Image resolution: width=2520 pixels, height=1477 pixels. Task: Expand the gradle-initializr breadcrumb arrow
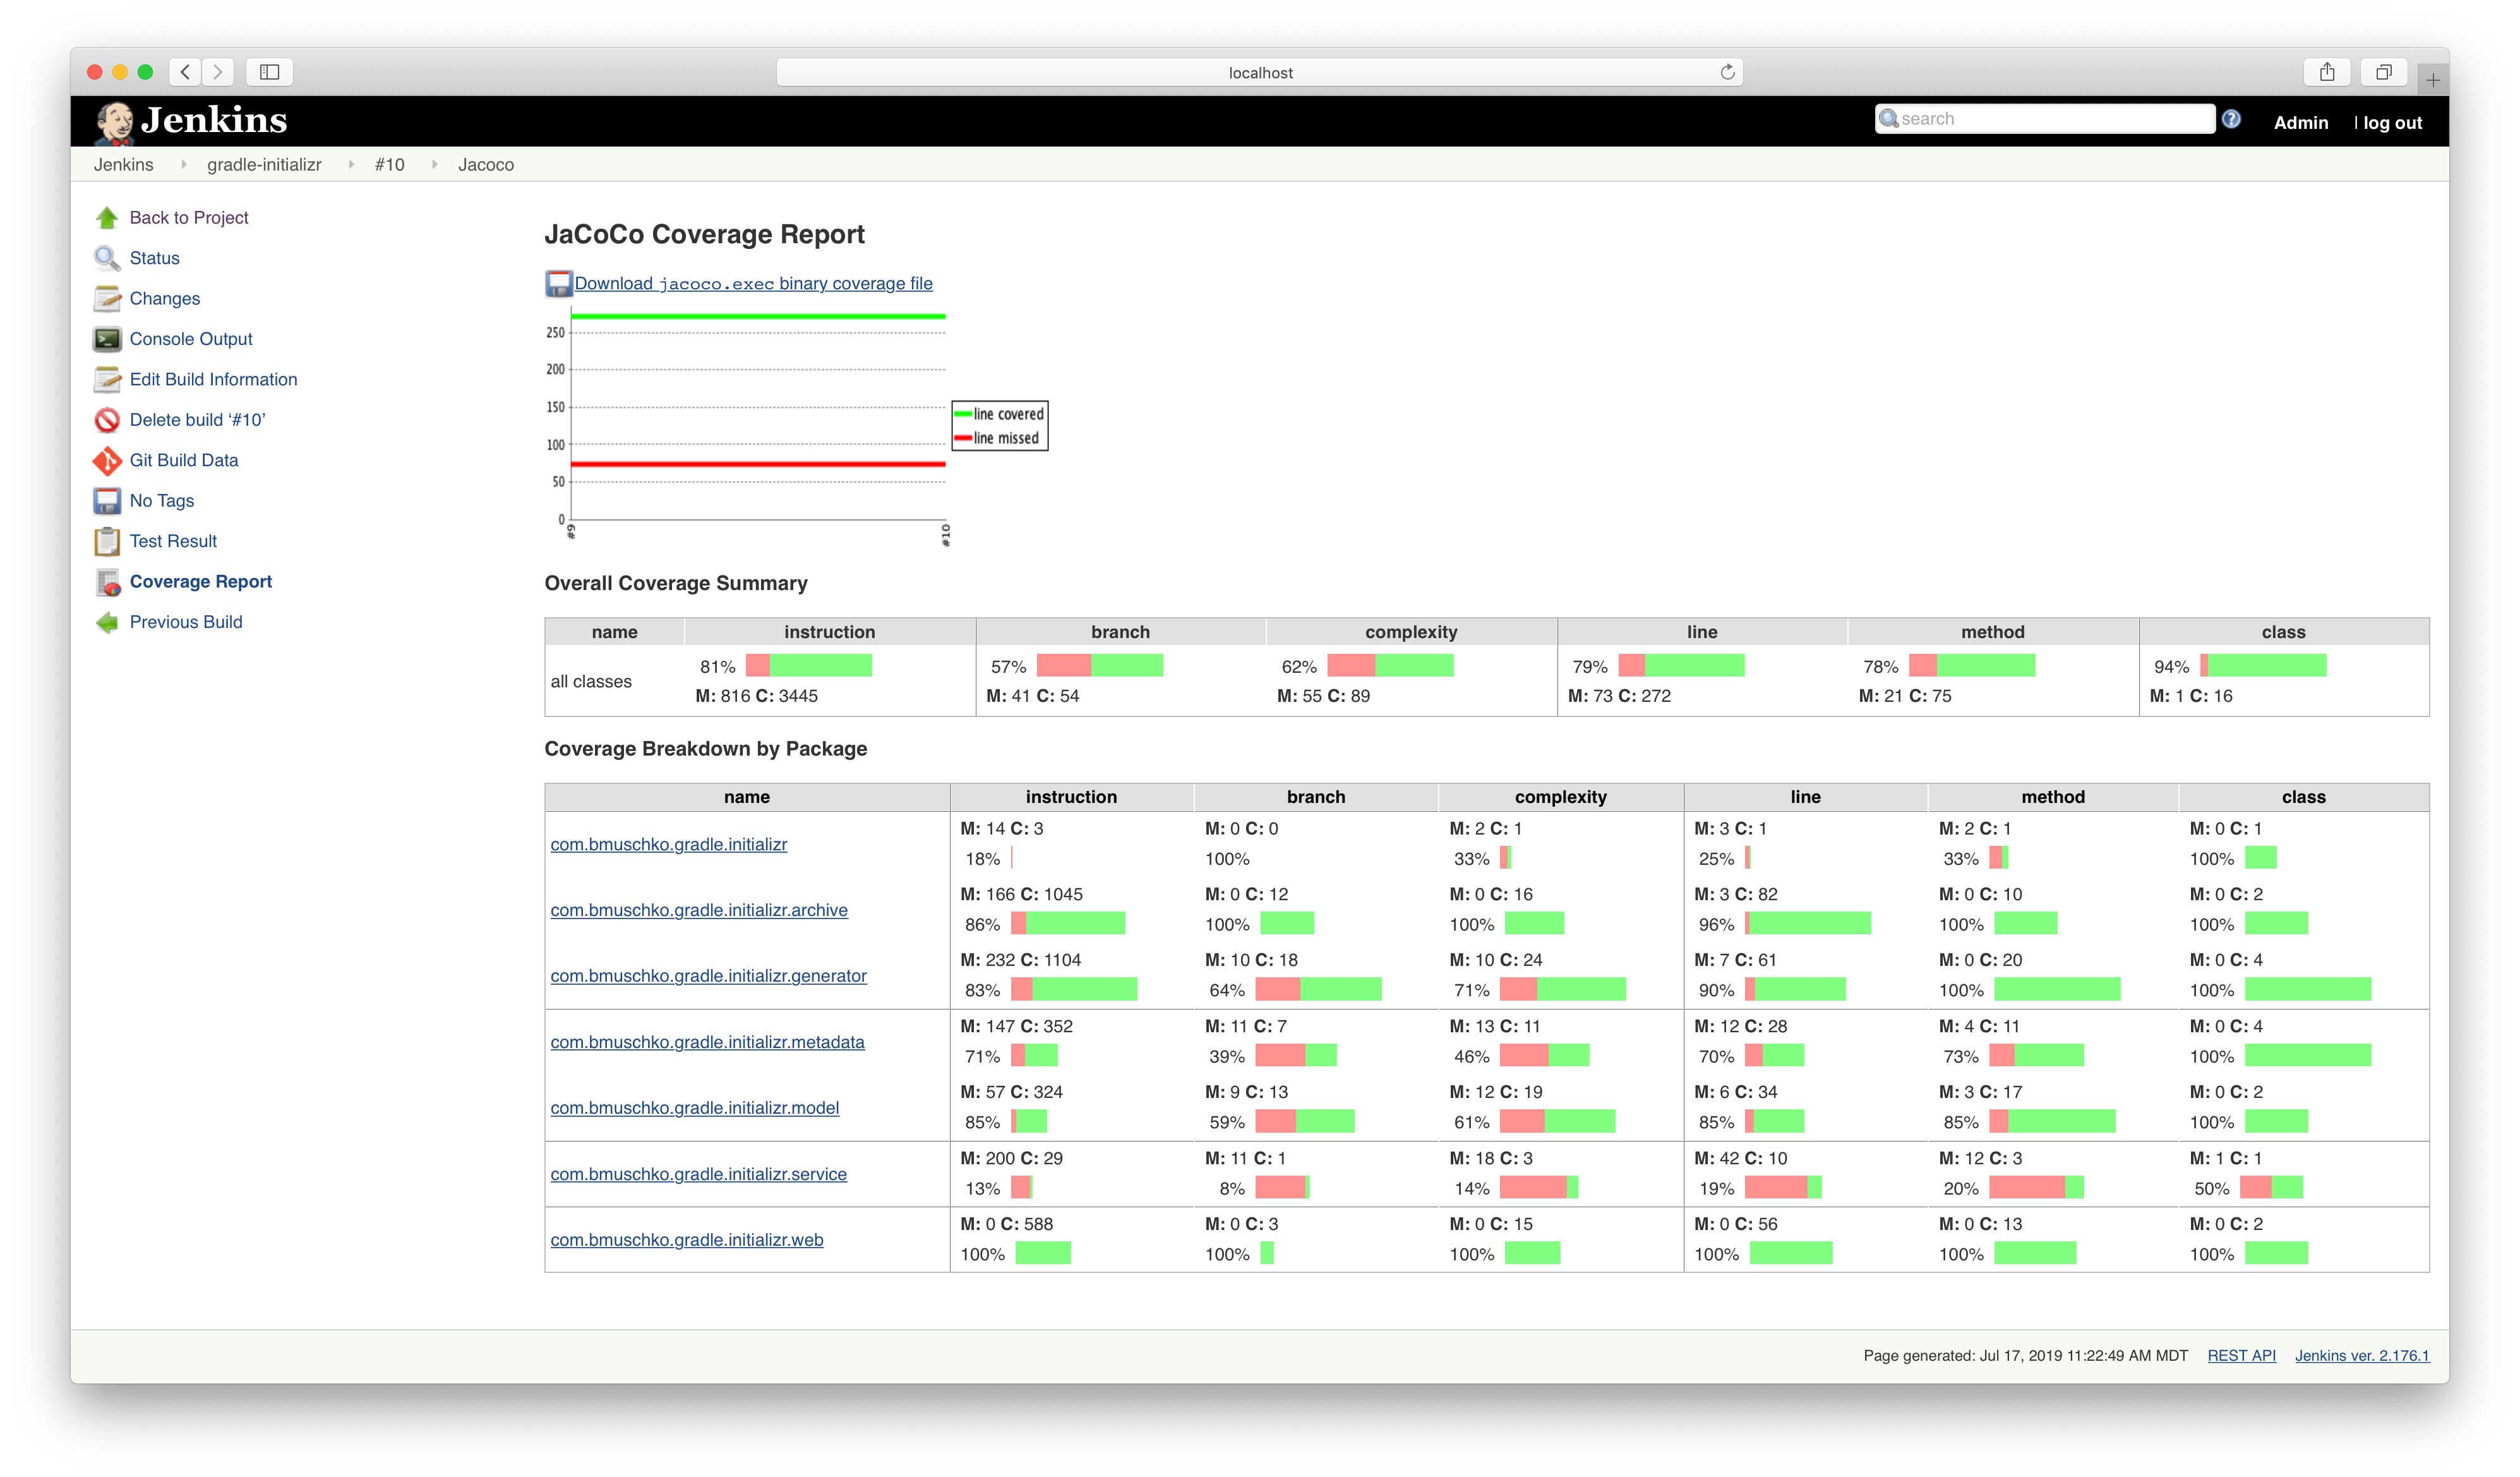[351, 165]
